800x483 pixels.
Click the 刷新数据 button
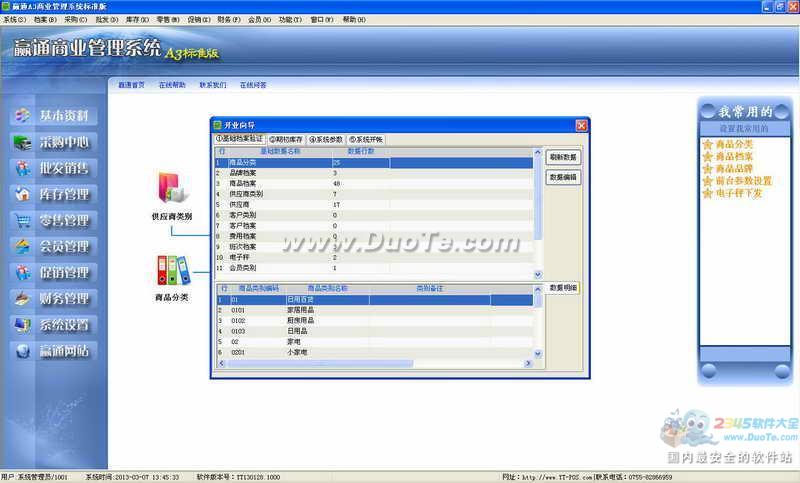tap(563, 158)
